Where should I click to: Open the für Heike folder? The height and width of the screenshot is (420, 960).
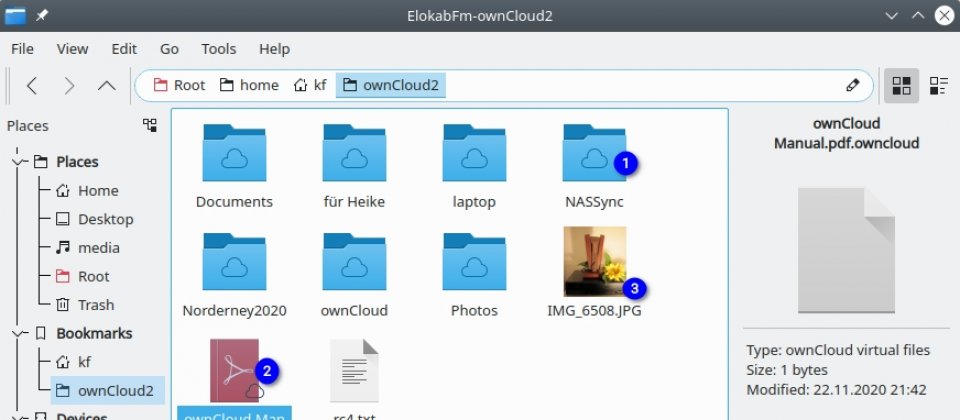click(354, 152)
